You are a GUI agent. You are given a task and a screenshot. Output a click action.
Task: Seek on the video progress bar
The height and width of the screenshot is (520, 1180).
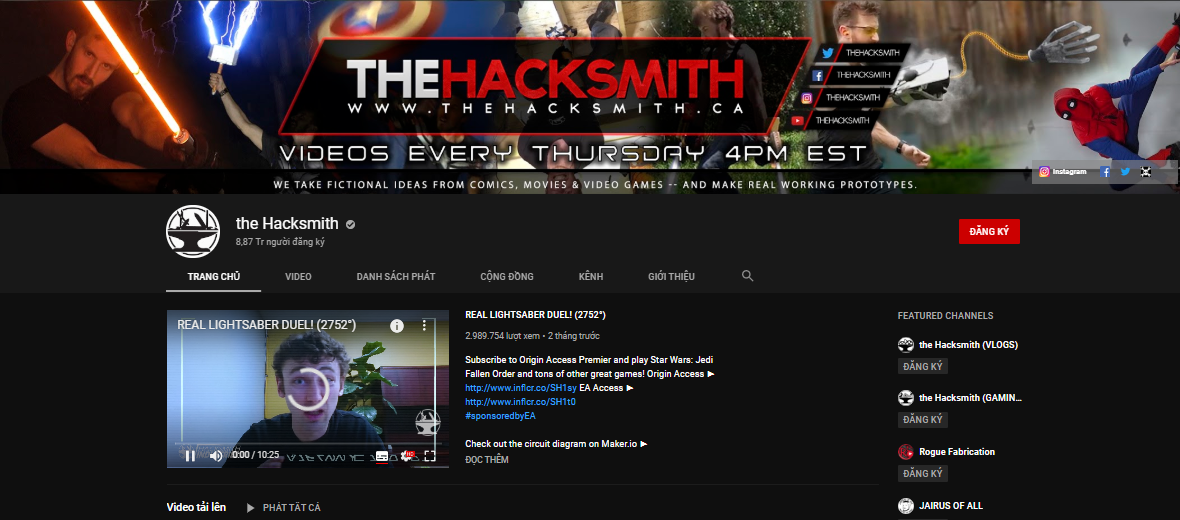[300, 443]
